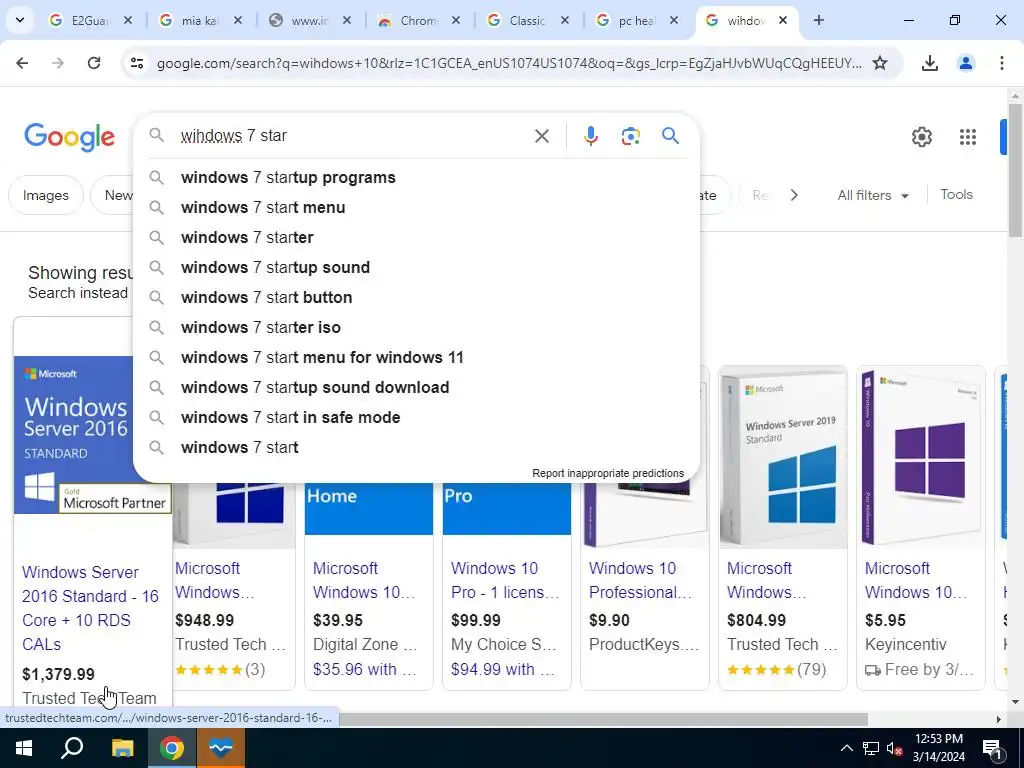Open Windows 10 Pro - 1 license listing
1024x768 pixels.
pos(505,580)
